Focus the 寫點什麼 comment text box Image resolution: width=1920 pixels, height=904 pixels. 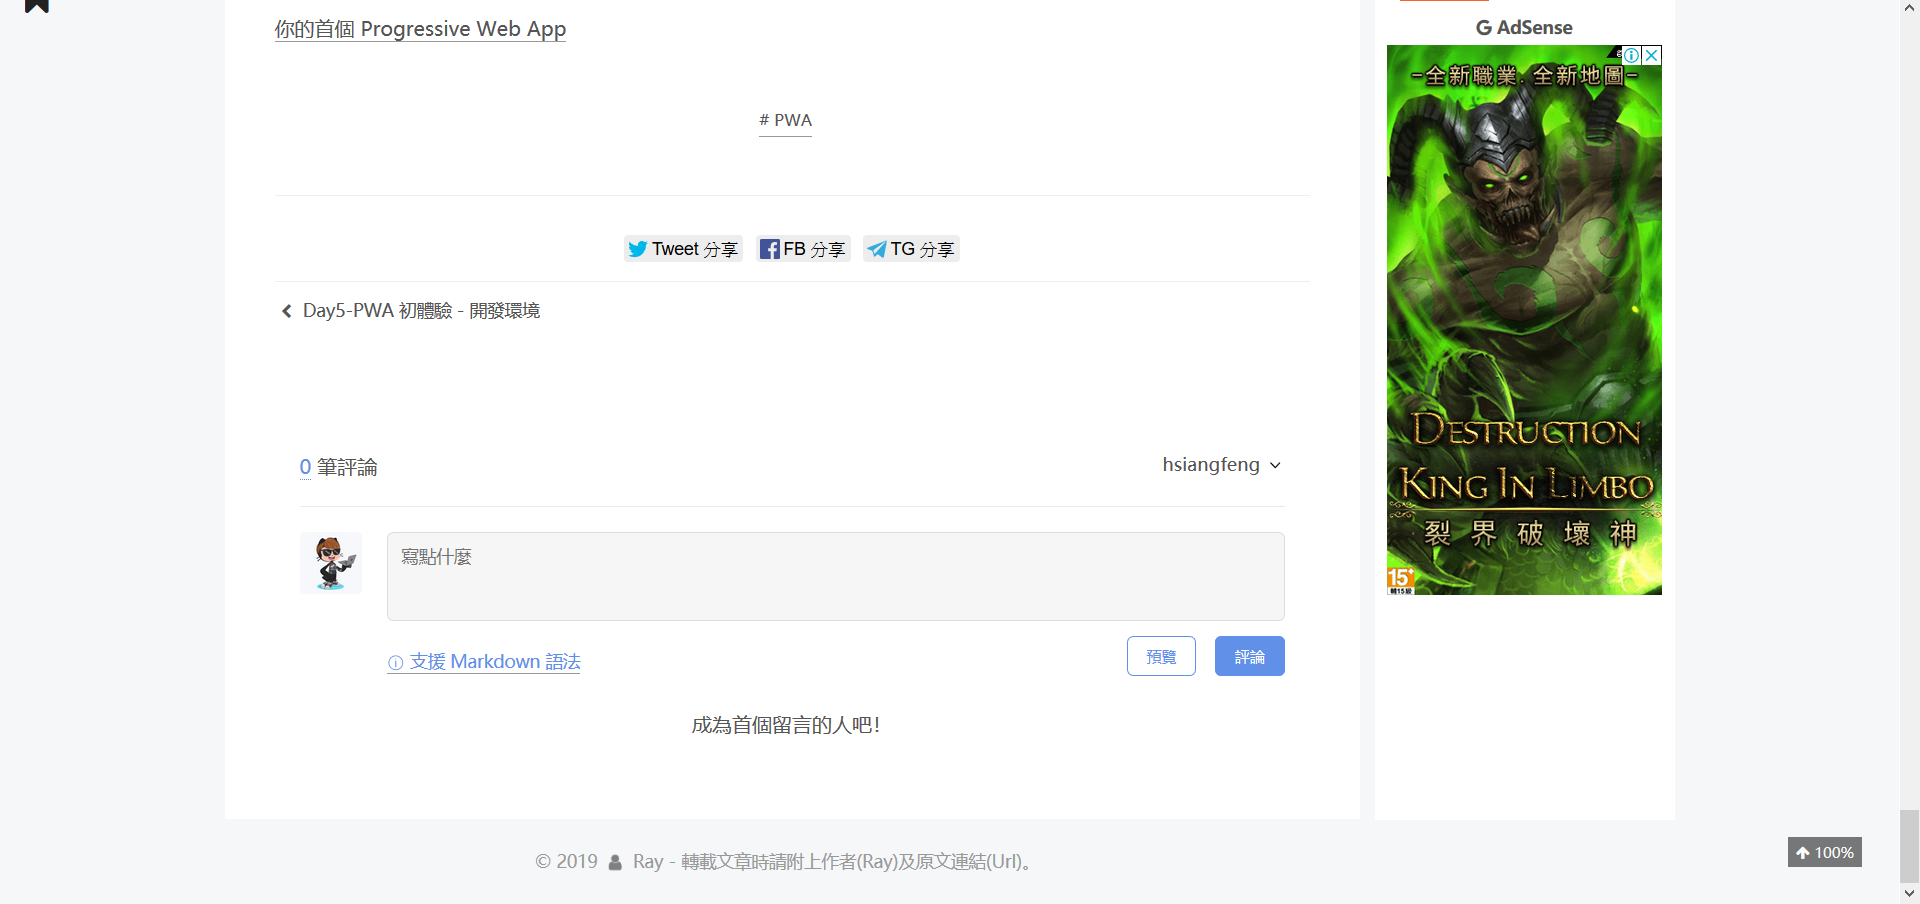(x=836, y=576)
